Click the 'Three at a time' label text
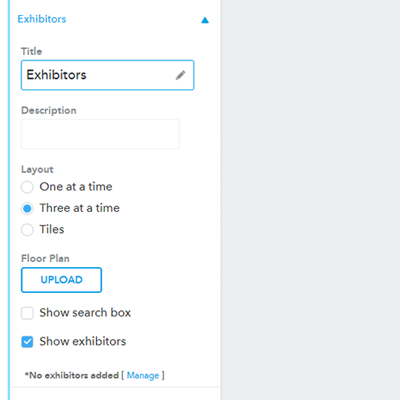The width and height of the screenshot is (400, 400). (79, 208)
